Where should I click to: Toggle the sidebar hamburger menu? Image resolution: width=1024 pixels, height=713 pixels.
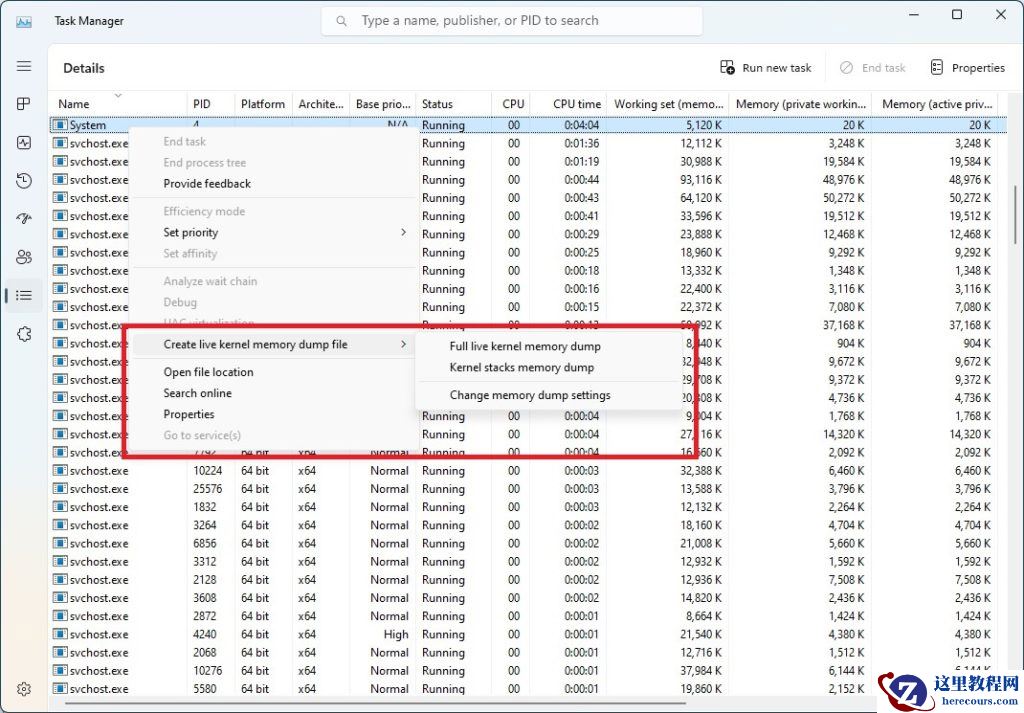pos(24,66)
